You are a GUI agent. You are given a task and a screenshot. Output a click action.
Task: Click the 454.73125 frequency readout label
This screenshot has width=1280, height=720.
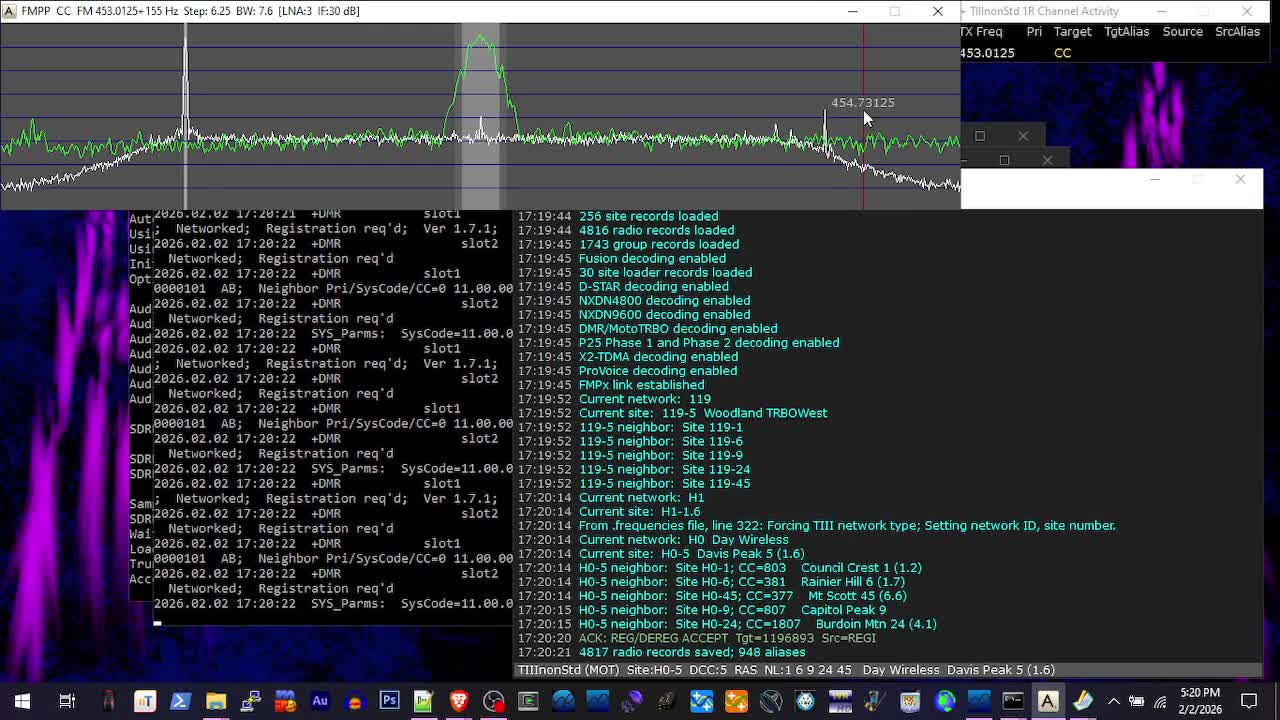[863, 102]
